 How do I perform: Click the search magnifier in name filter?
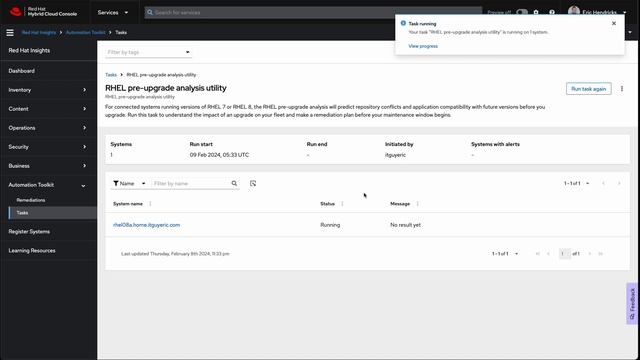pos(234,184)
